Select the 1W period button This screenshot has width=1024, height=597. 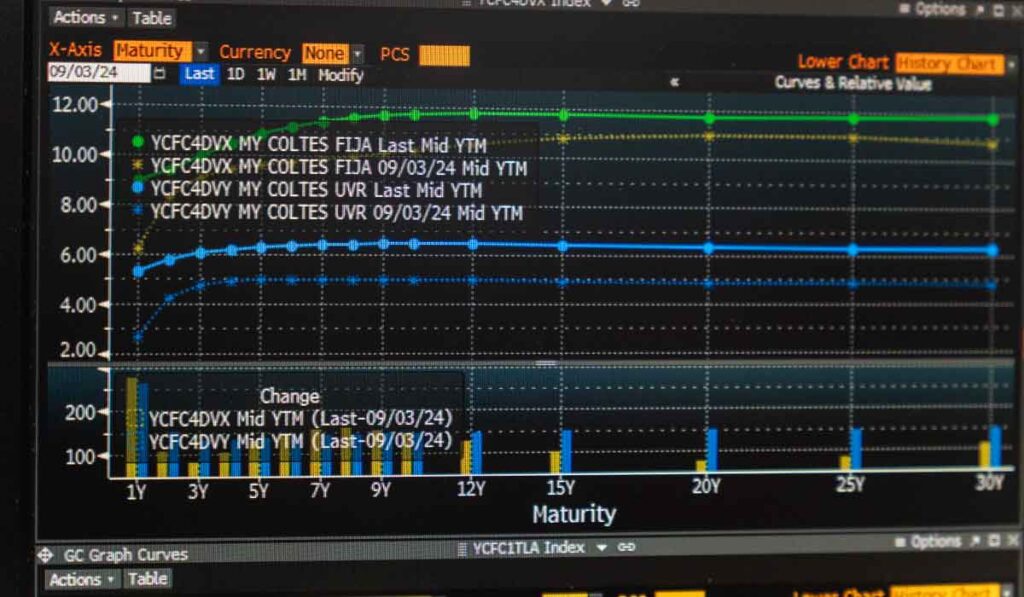(x=266, y=74)
